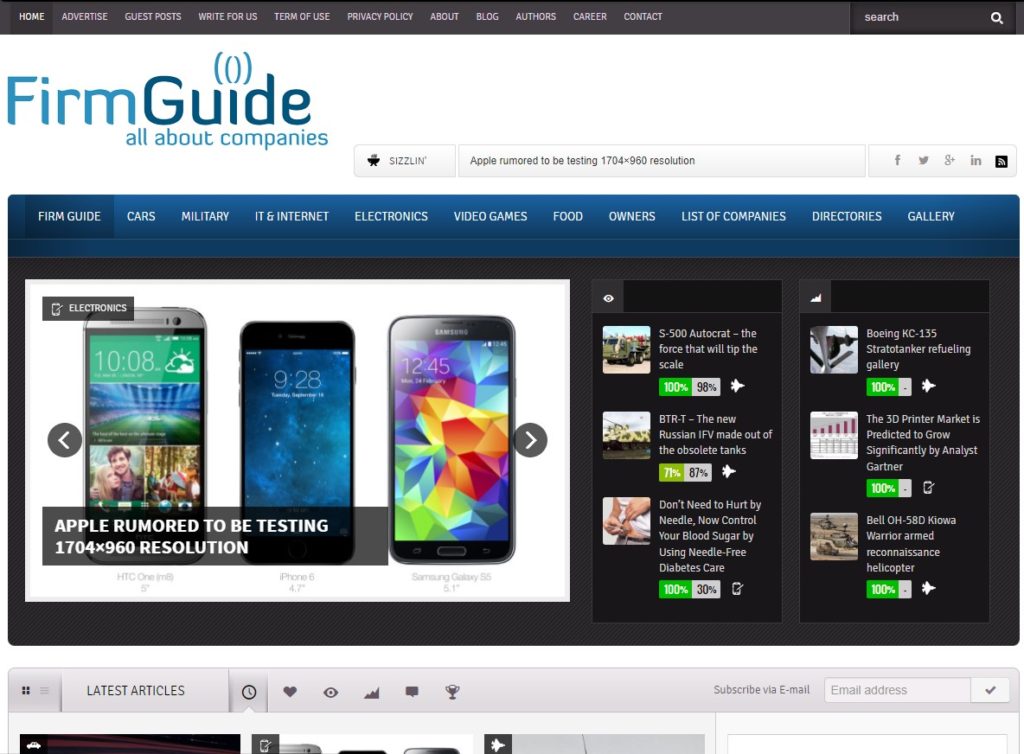The width and height of the screenshot is (1024, 754).
Task: Open S-500 Autocrat article link
Action: tap(708, 349)
